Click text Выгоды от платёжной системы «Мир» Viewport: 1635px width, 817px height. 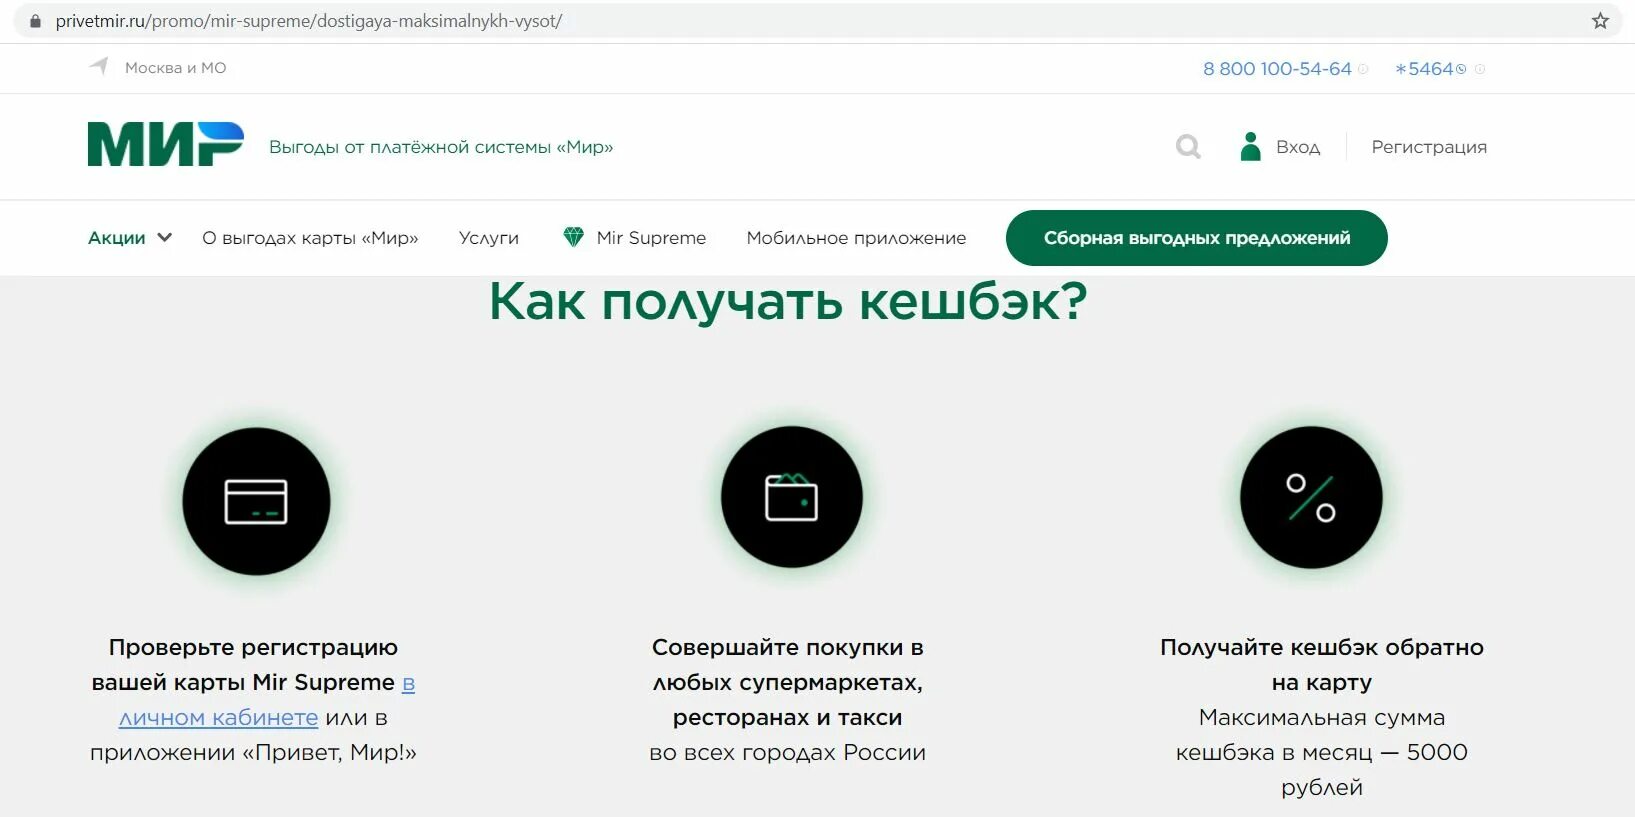tap(441, 147)
